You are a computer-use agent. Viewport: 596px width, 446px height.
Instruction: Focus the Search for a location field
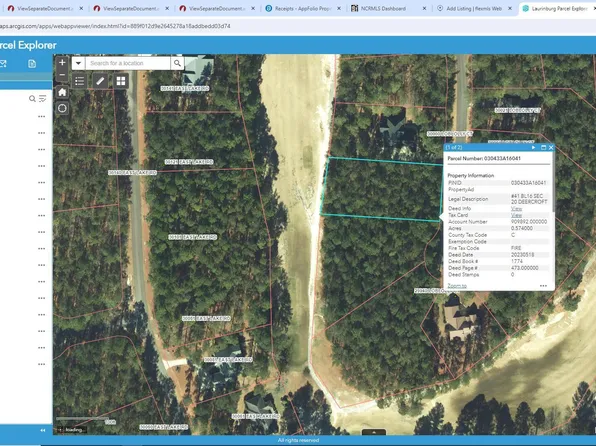(128, 63)
